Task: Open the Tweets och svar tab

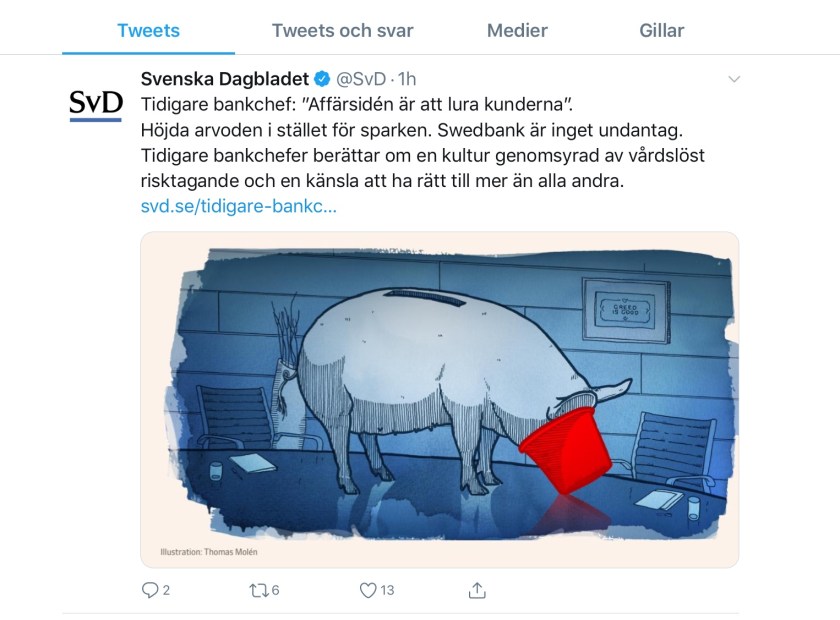Action: (342, 31)
